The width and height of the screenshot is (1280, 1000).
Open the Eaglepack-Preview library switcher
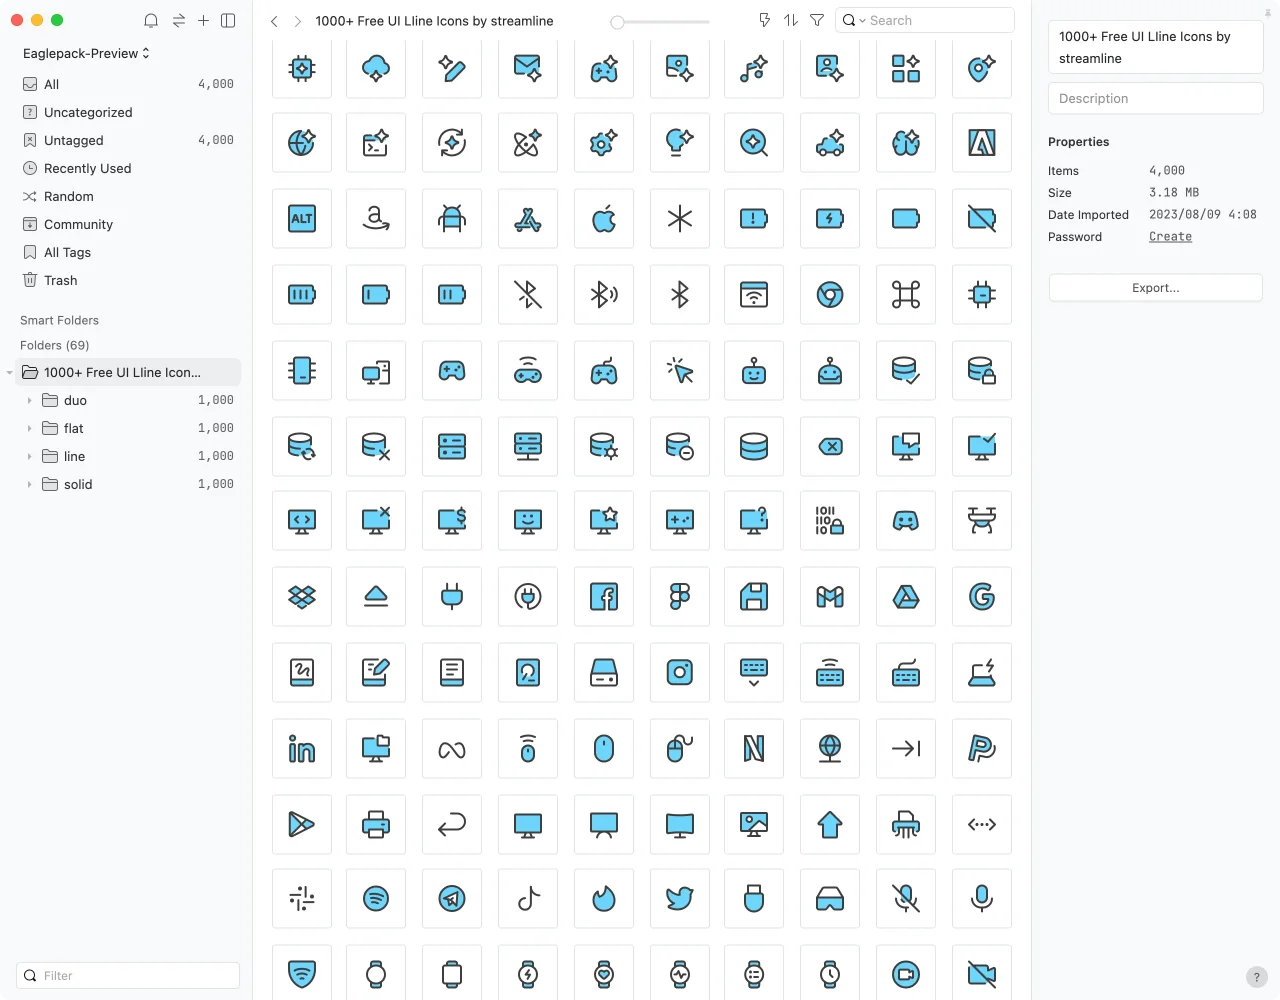point(86,53)
